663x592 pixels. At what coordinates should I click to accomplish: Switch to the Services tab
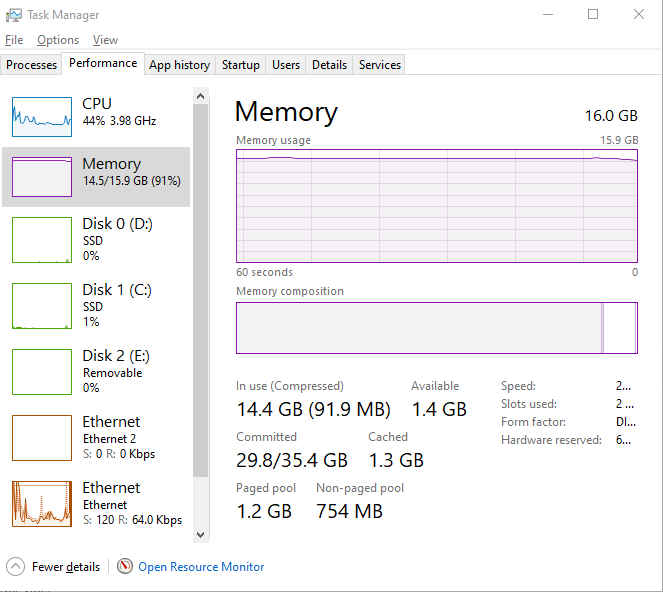tap(380, 65)
